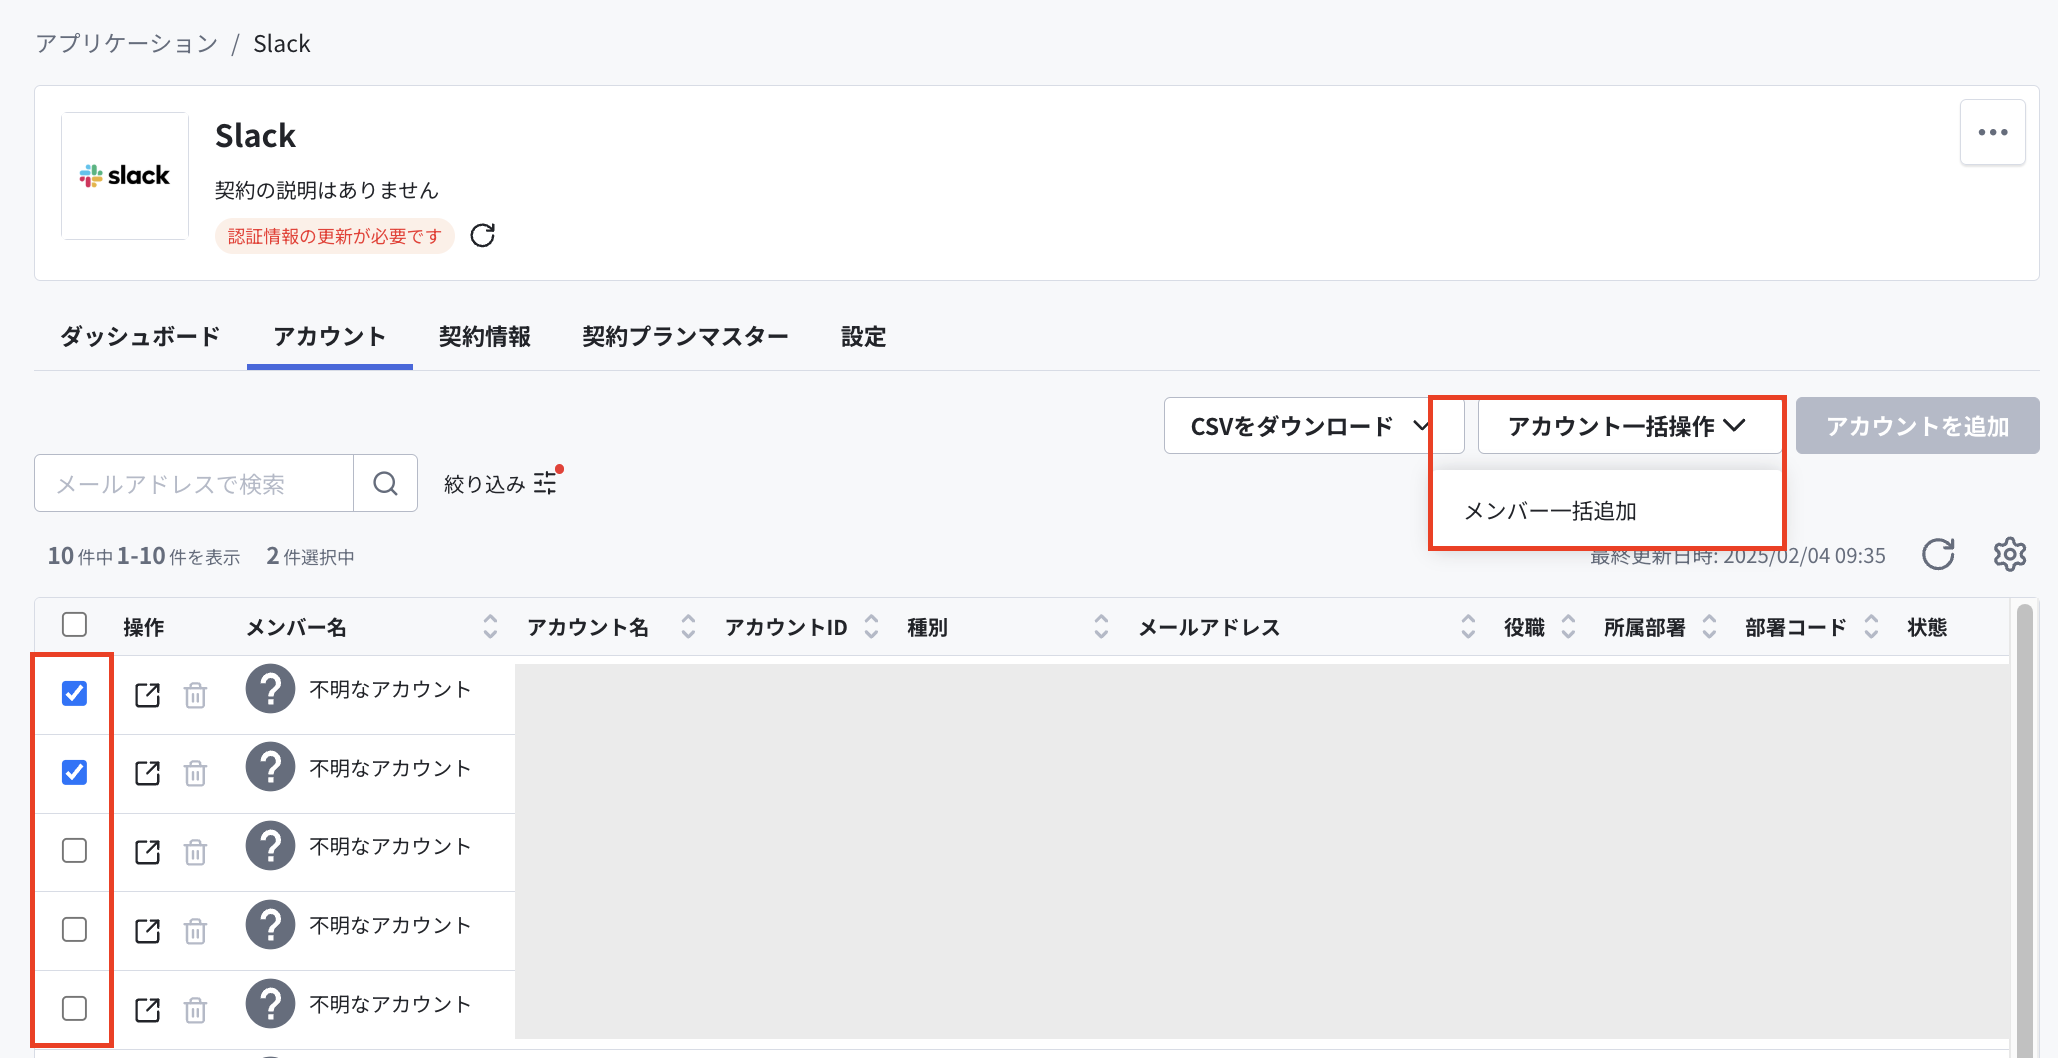Expand the CSVをダウンロード dropdown
Image resolution: width=2058 pixels, height=1058 pixels.
click(x=1314, y=426)
